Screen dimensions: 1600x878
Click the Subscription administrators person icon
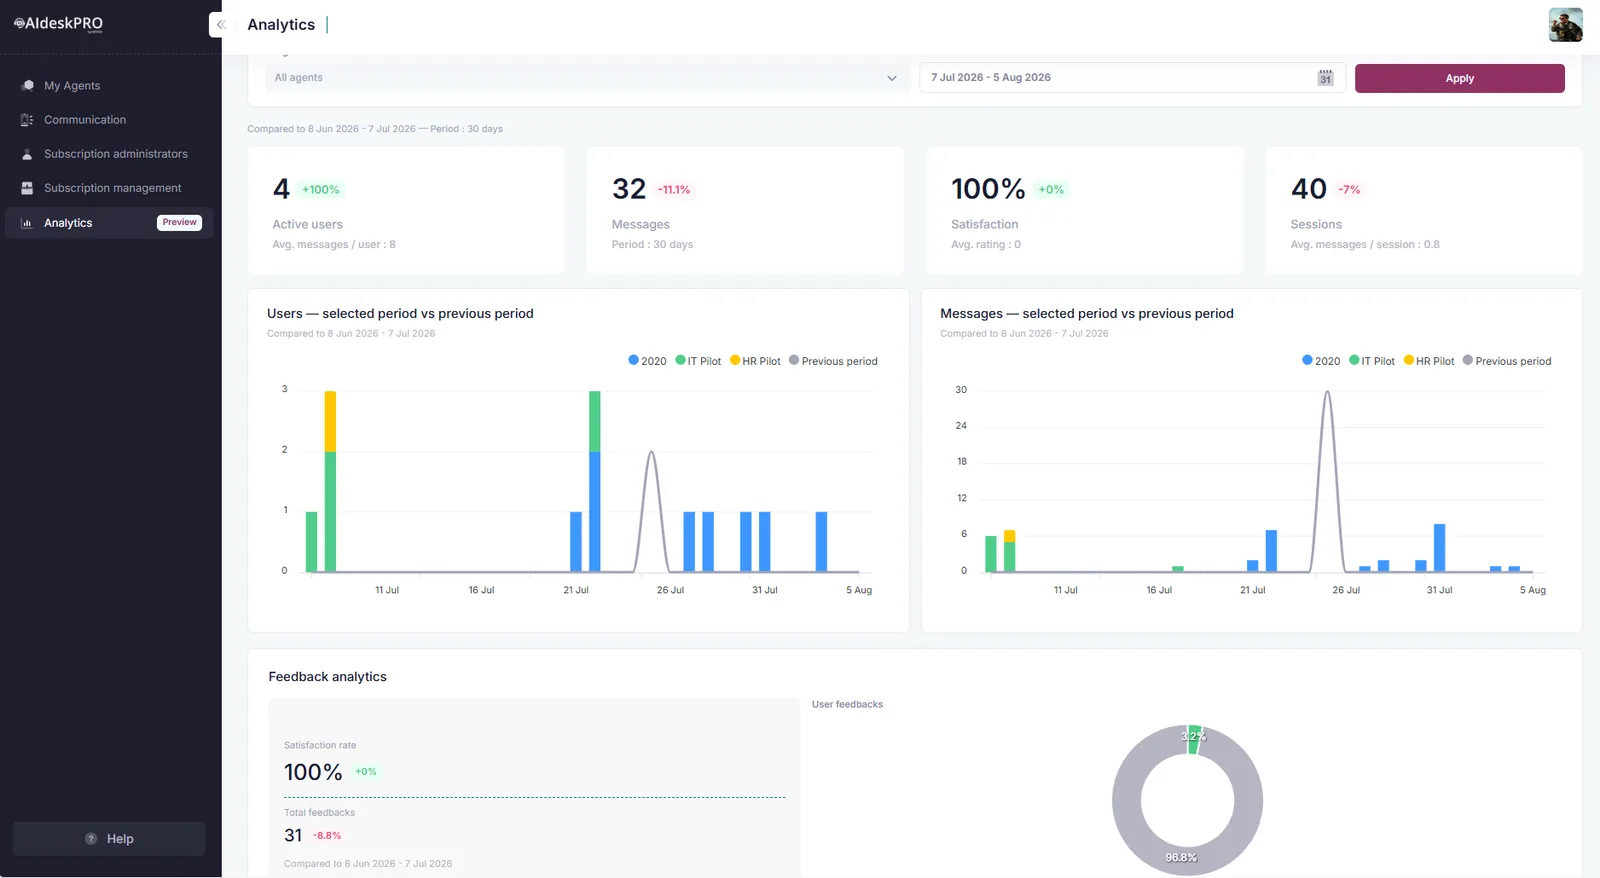click(x=27, y=154)
